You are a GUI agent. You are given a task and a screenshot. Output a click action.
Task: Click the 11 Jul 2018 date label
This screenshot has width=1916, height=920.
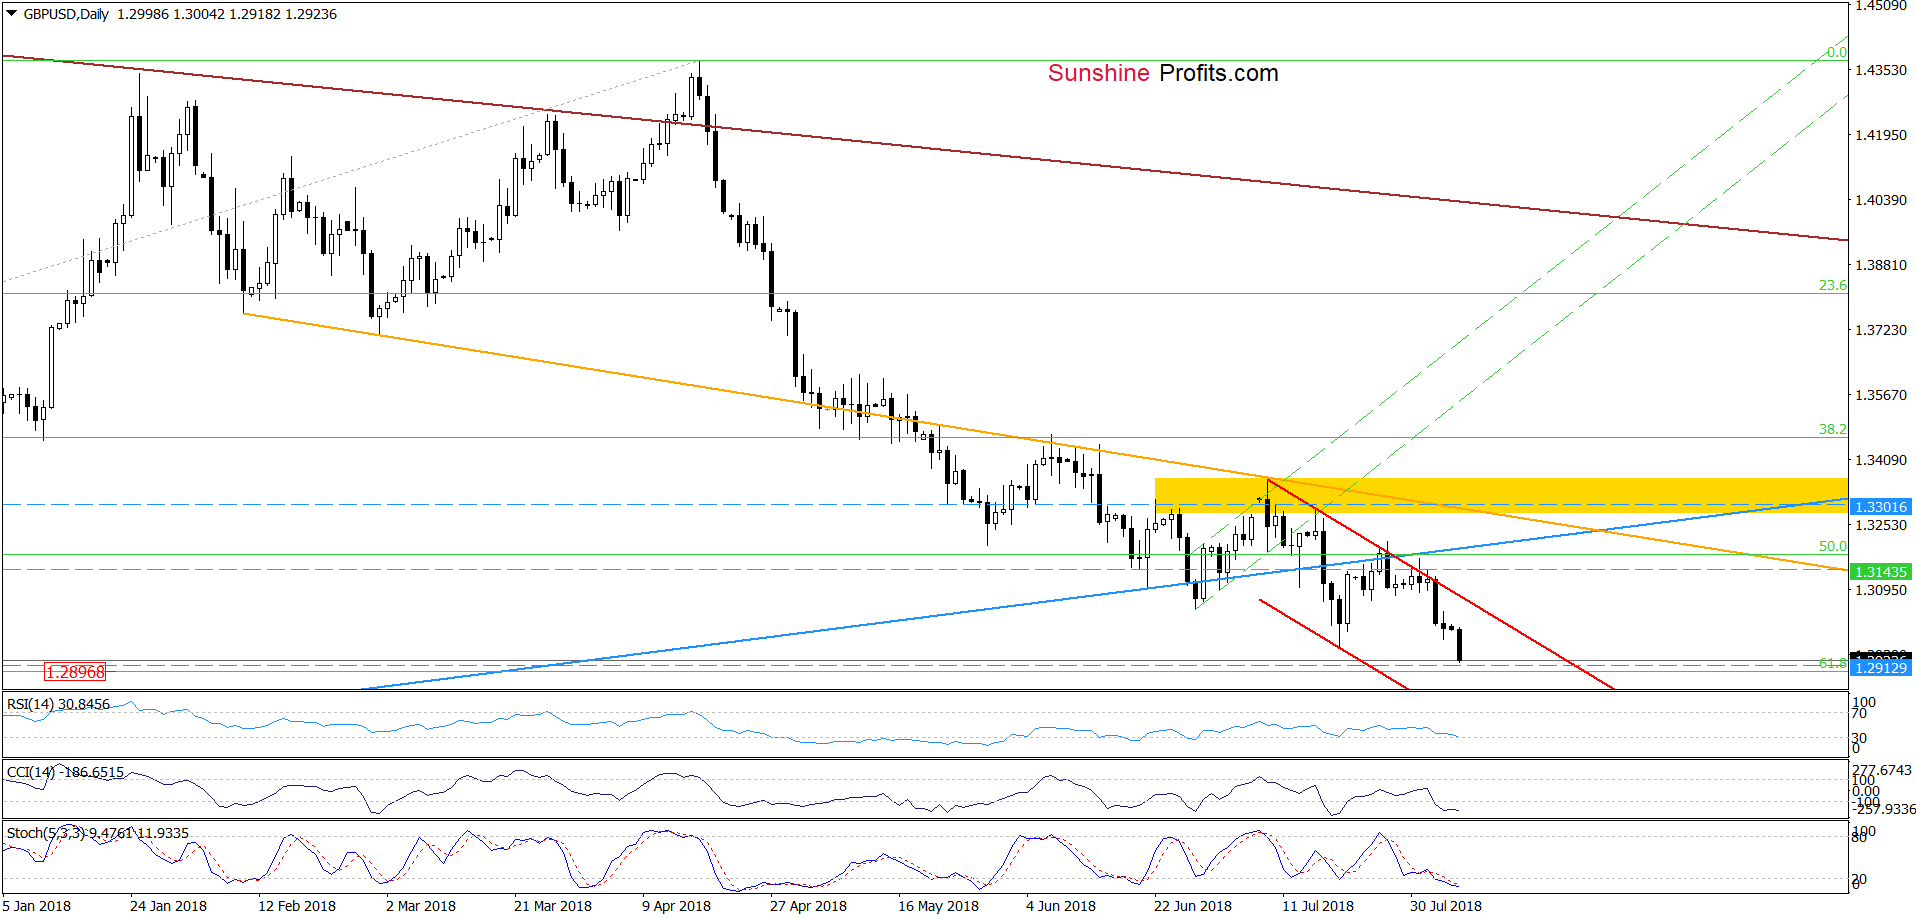point(1318,906)
